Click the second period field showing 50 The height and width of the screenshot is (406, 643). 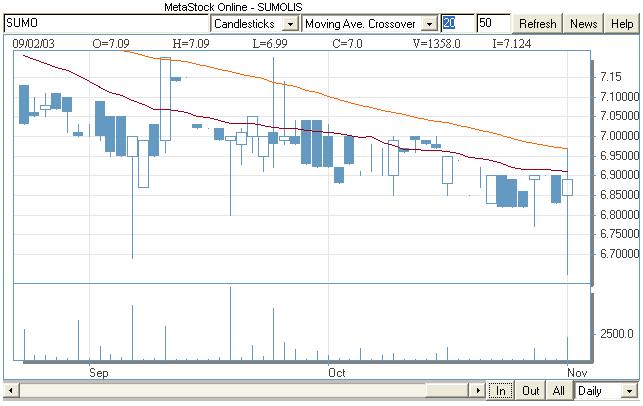point(493,23)
